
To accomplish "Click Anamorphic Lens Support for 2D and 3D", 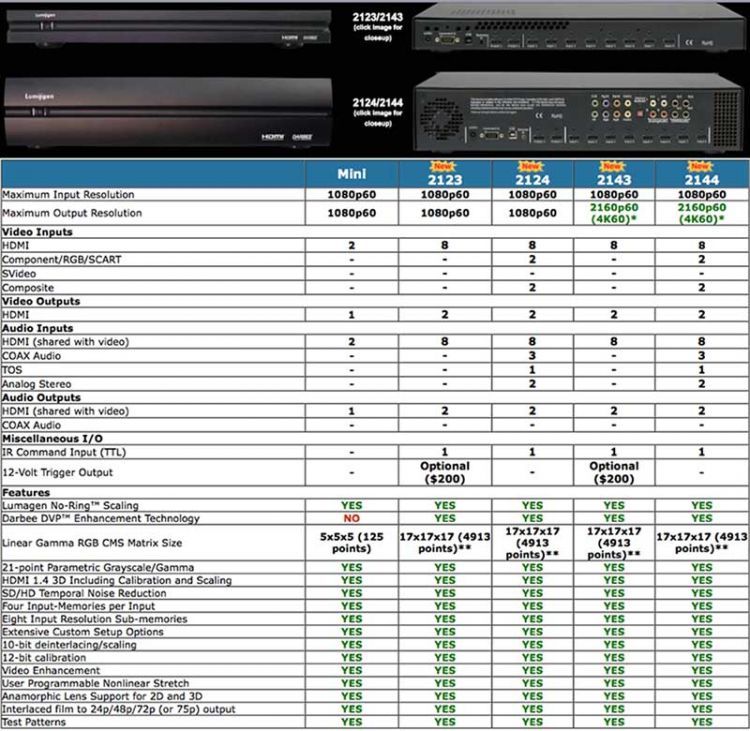I will (x=102, y=697).
